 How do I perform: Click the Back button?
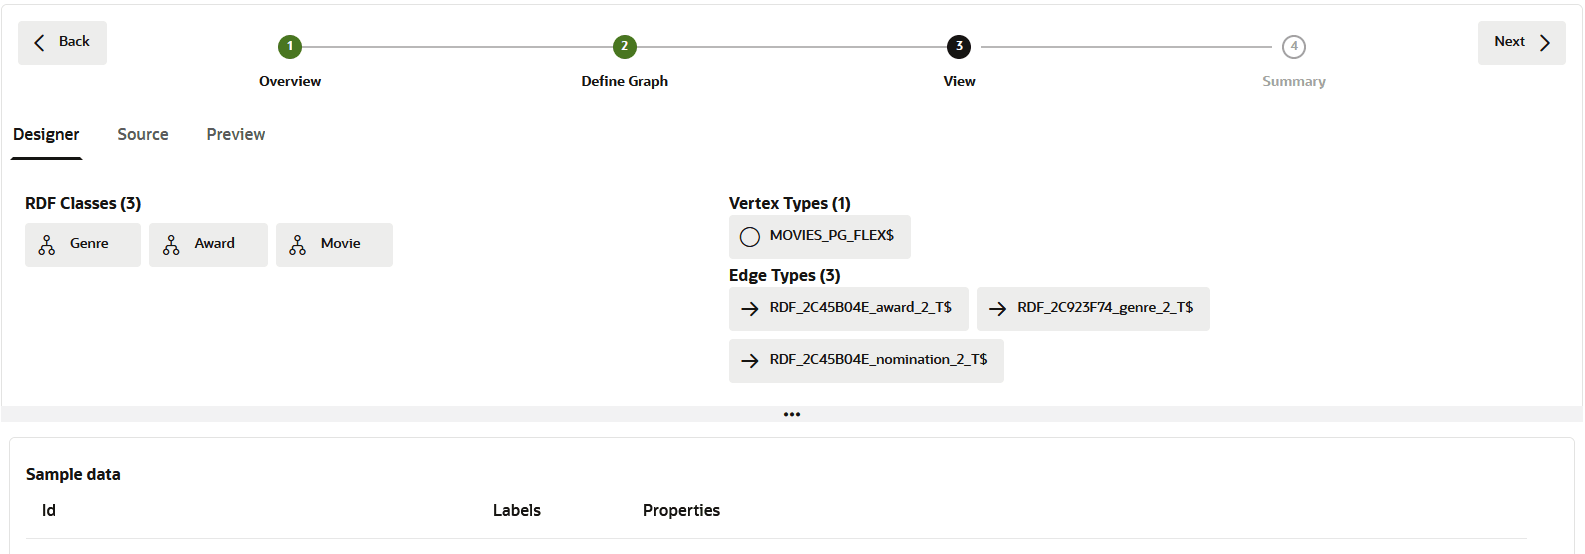(62, 43)
